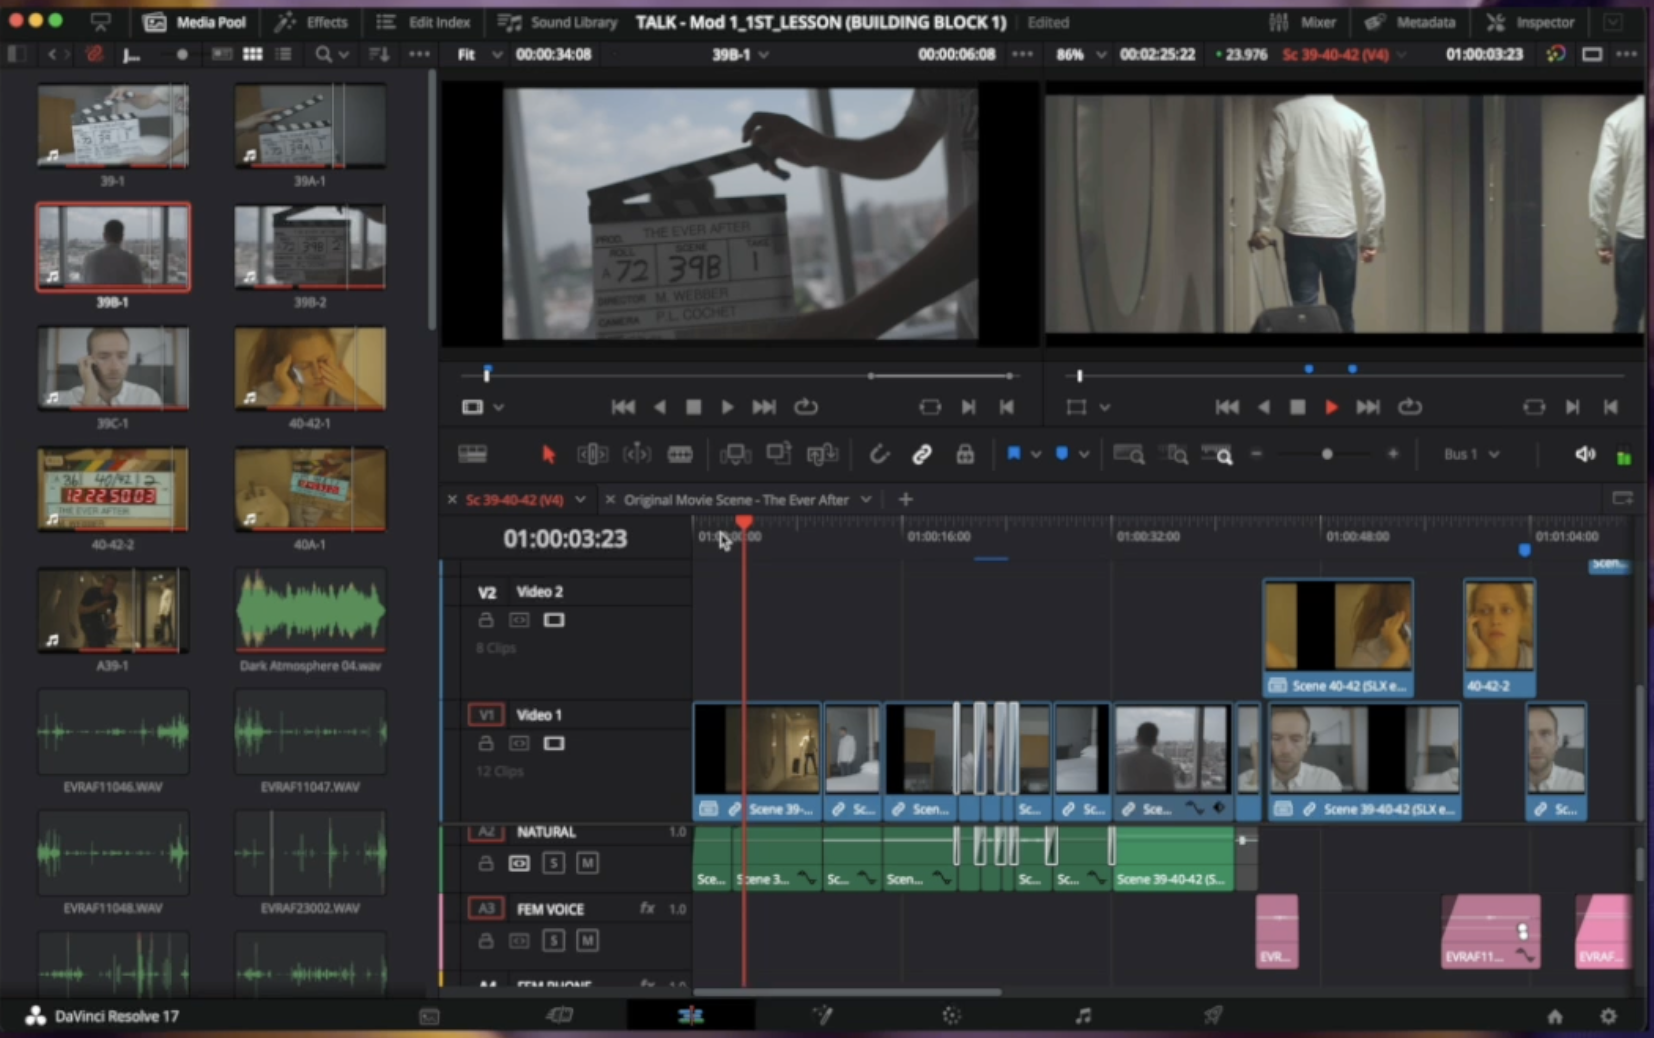Screen dimensions: 1654x1038
Task: Mute the FEM VOICE track
Action: point(588,940)
